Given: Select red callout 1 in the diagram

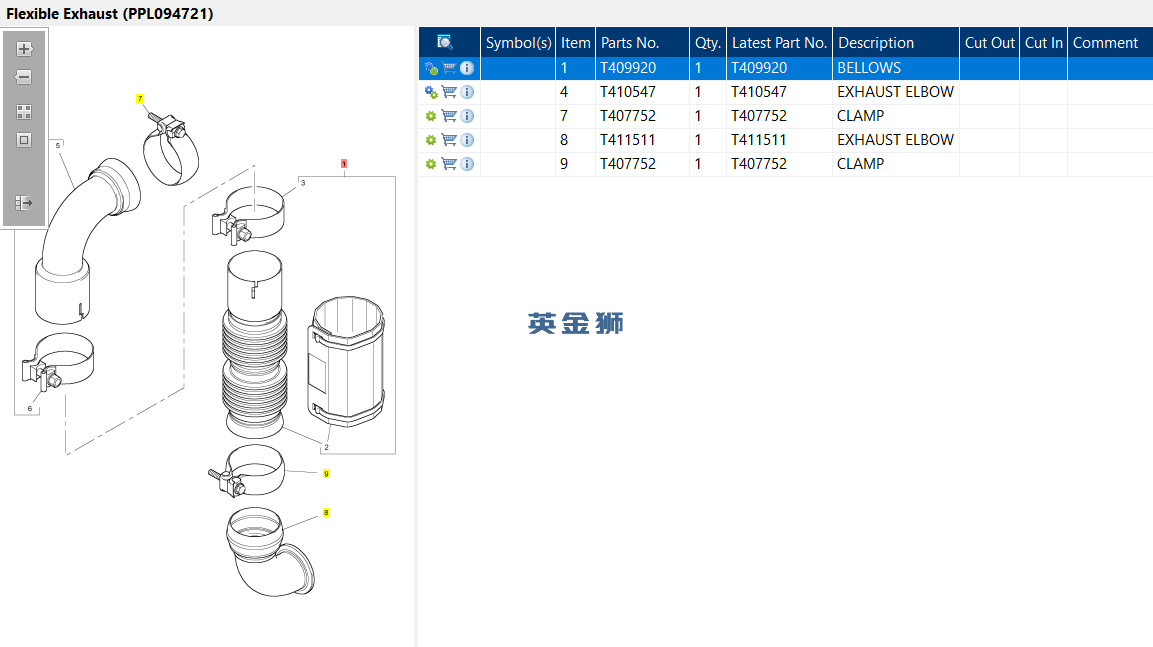Looking at the screenshot, I should 343,164.
